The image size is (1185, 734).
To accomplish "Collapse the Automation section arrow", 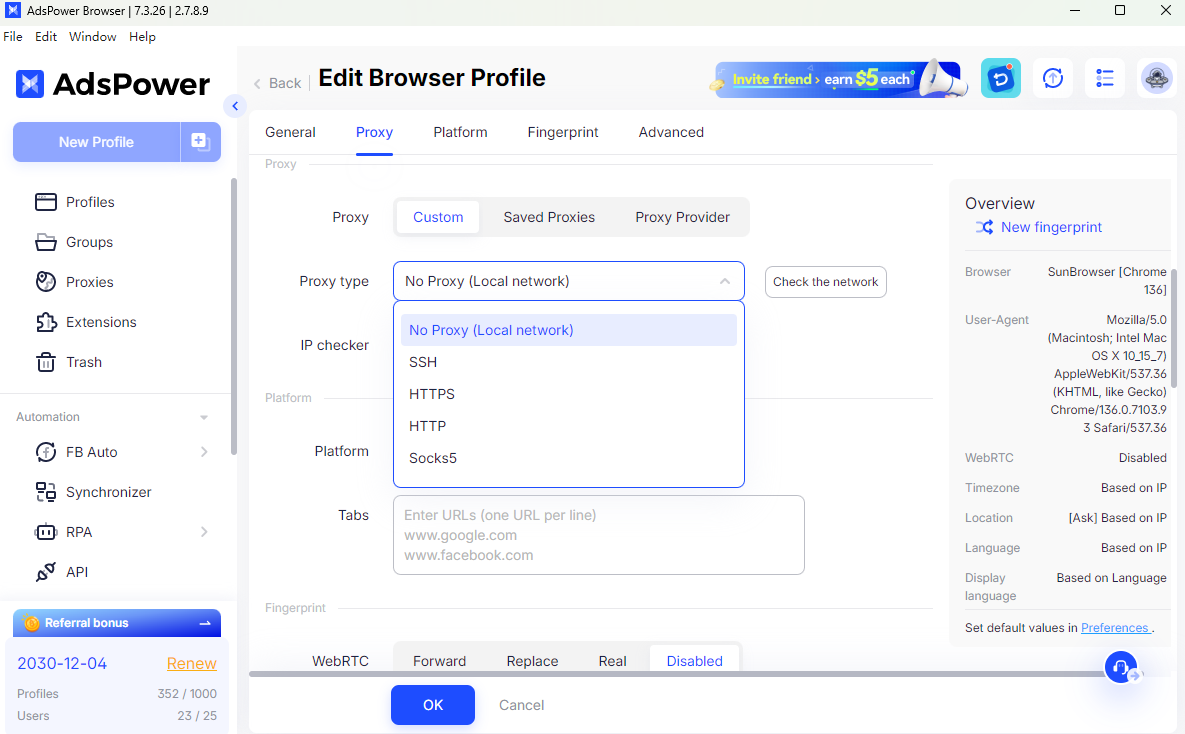I will [x=203, y=417].
